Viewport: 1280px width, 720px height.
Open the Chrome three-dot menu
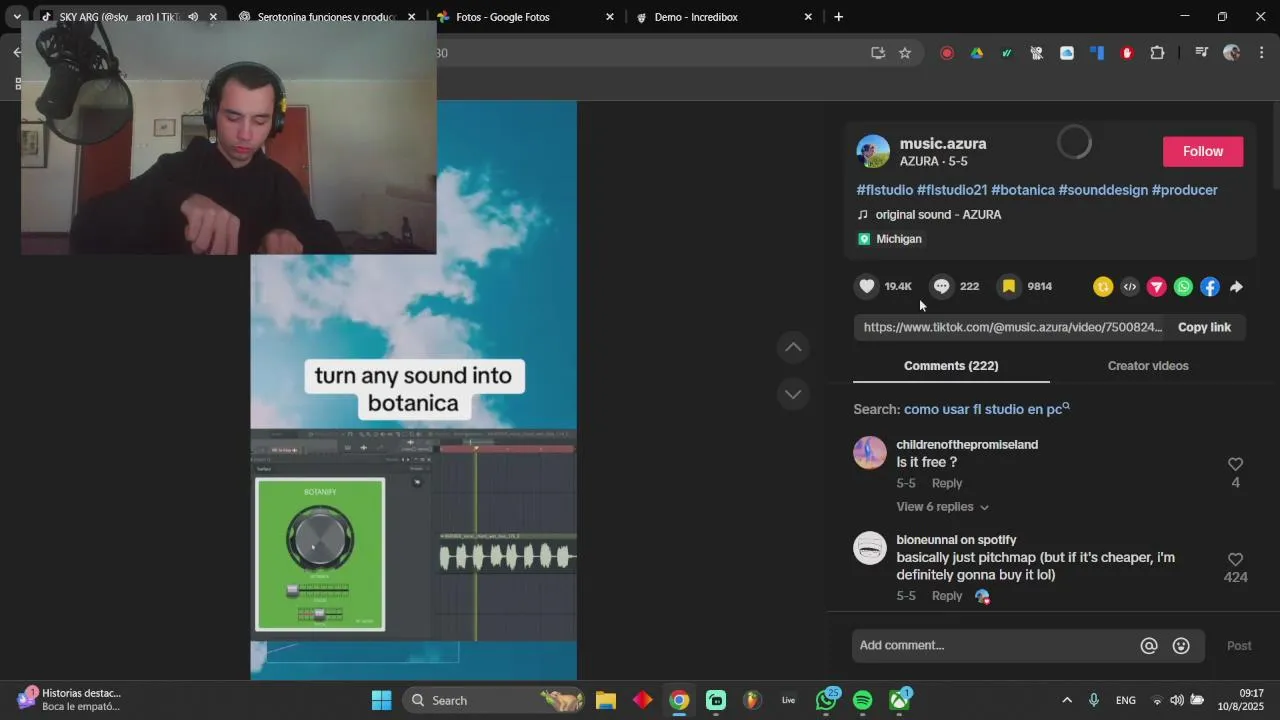coord(1261,53)
